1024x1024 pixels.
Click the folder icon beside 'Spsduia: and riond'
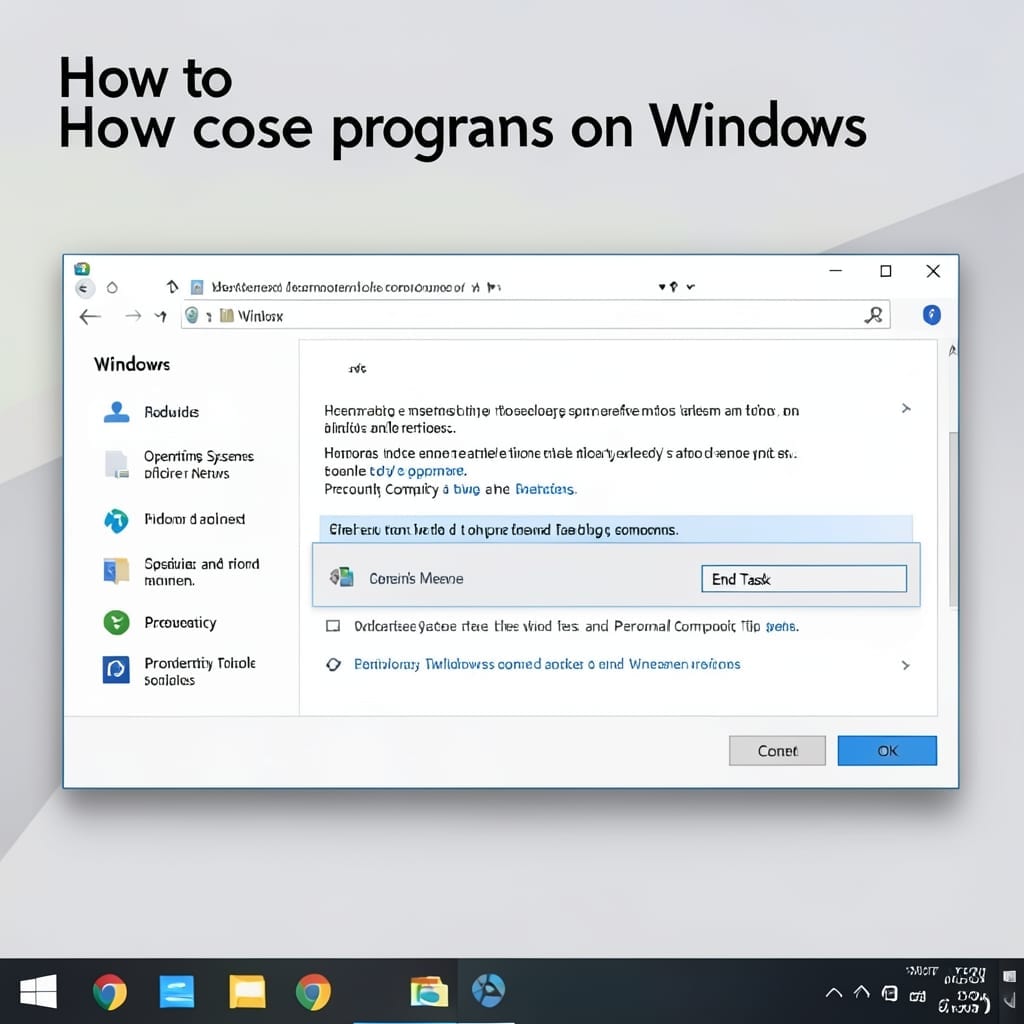[116, 571]
